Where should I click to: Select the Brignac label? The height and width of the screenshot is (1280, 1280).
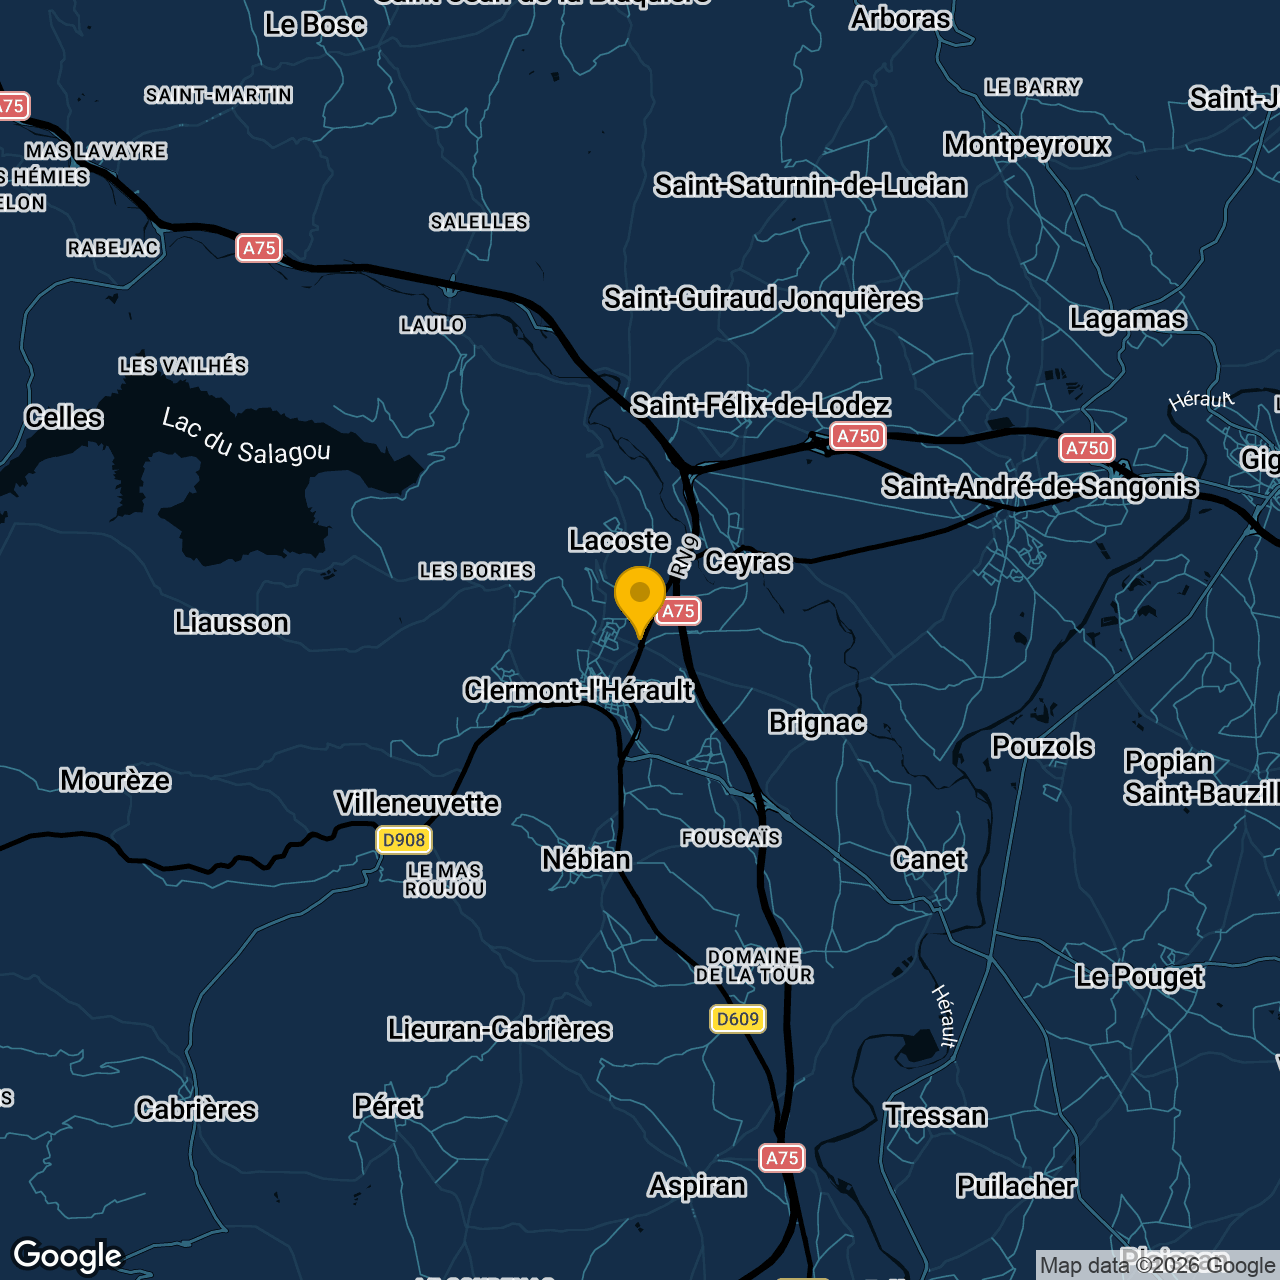click(x=817, y=723)
